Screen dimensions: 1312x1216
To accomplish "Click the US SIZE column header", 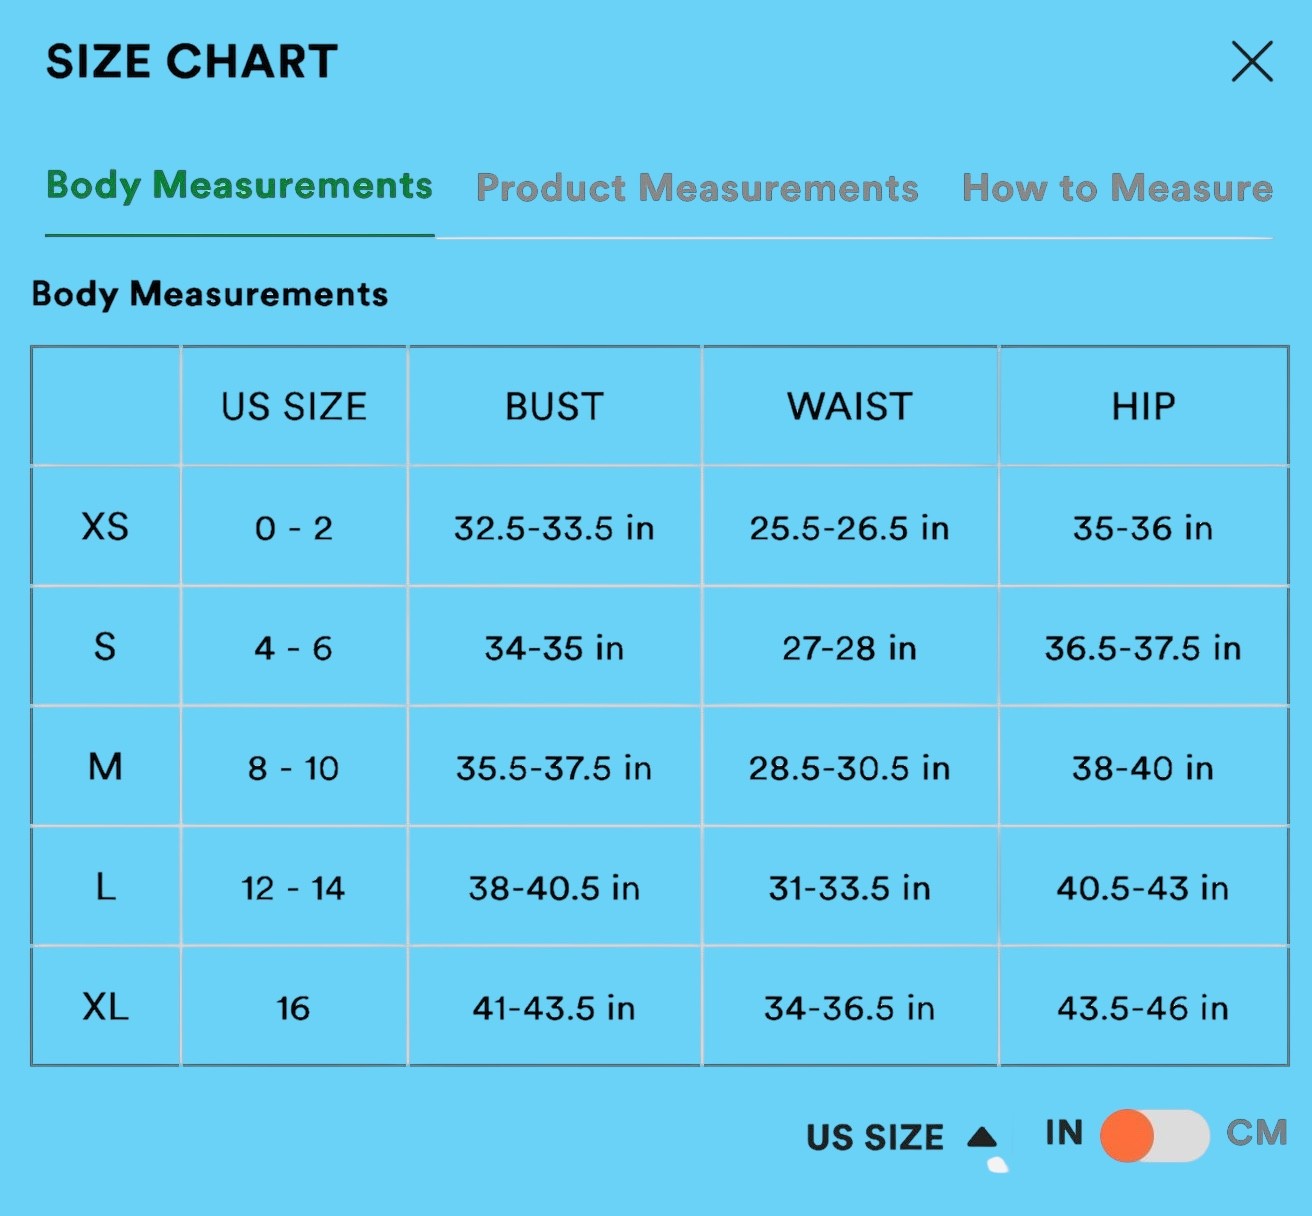I will [294, 407].
